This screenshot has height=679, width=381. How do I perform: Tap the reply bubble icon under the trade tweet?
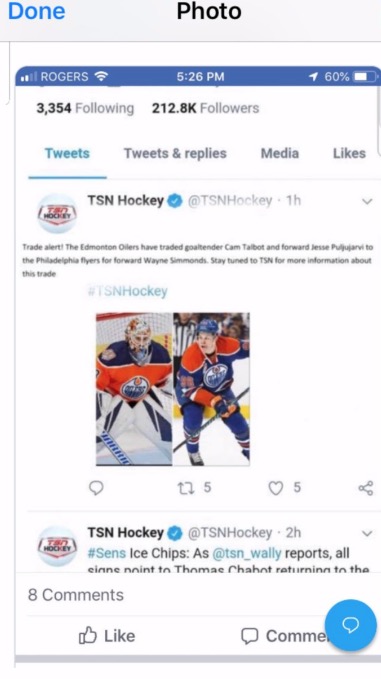[96, 488]
